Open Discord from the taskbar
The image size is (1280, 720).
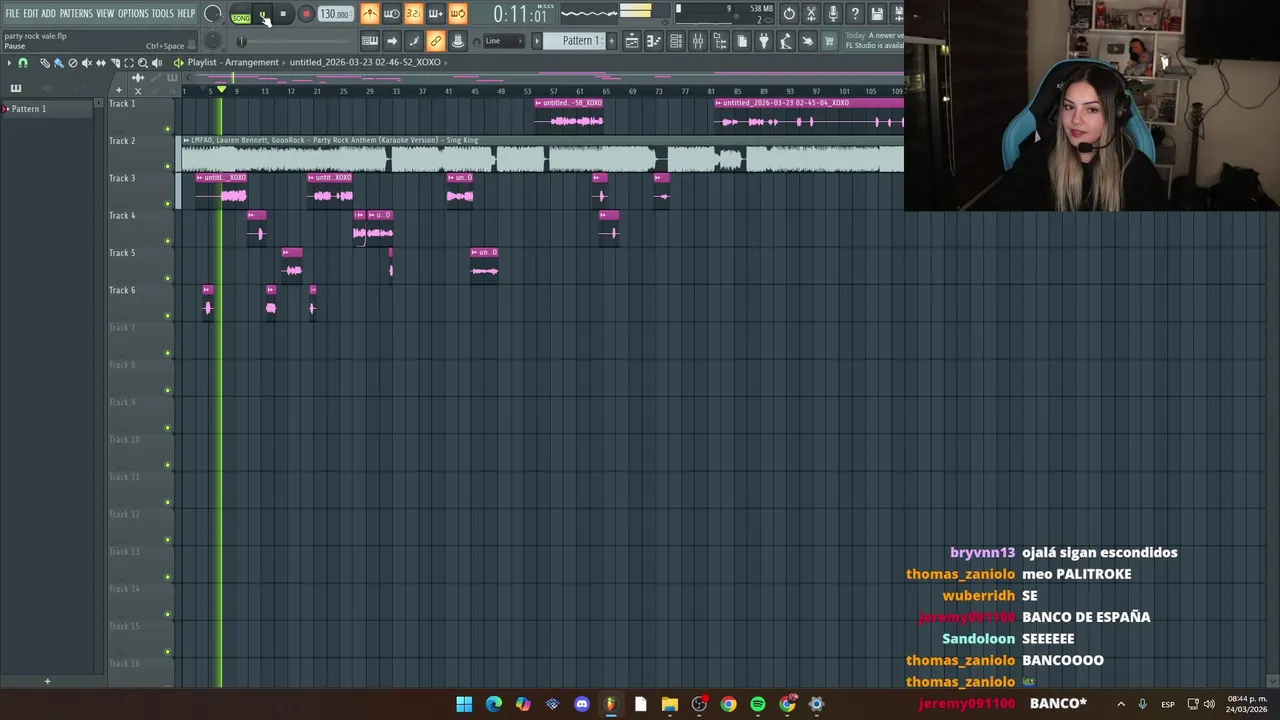582,704
